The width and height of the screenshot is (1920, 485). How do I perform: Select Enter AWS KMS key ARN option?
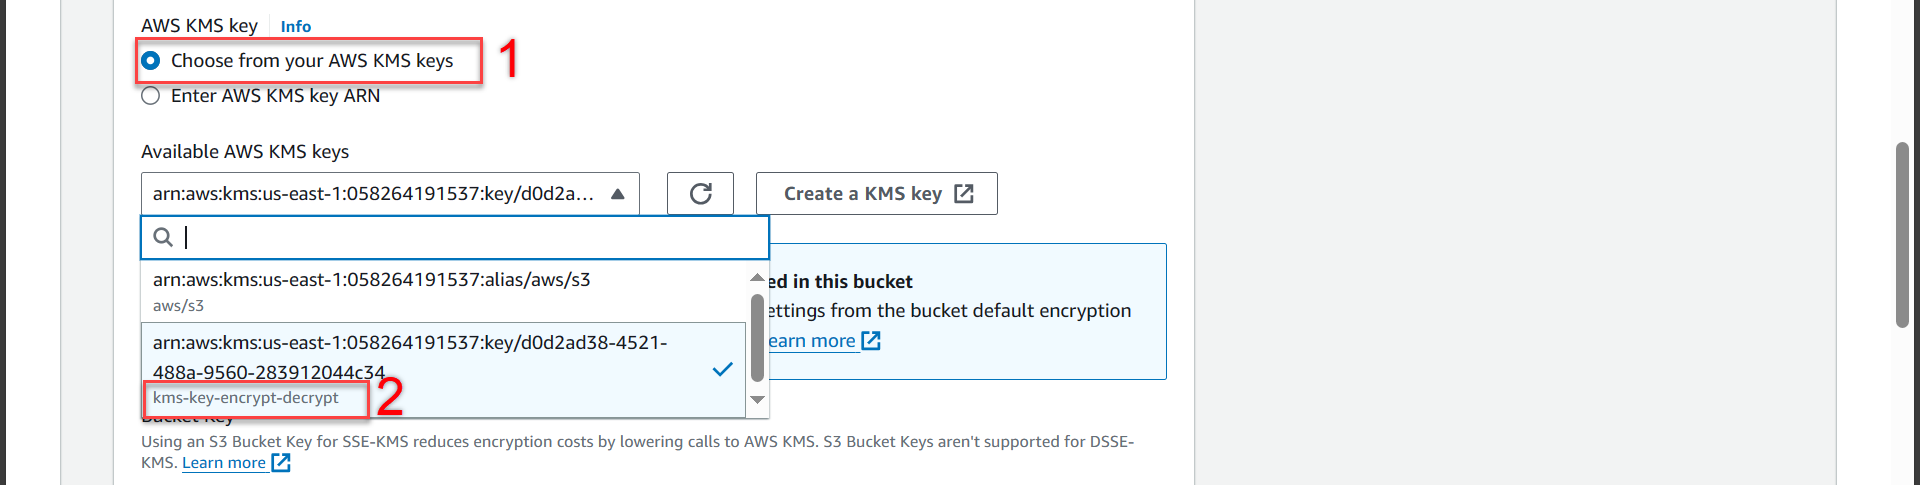coord(151,96)
